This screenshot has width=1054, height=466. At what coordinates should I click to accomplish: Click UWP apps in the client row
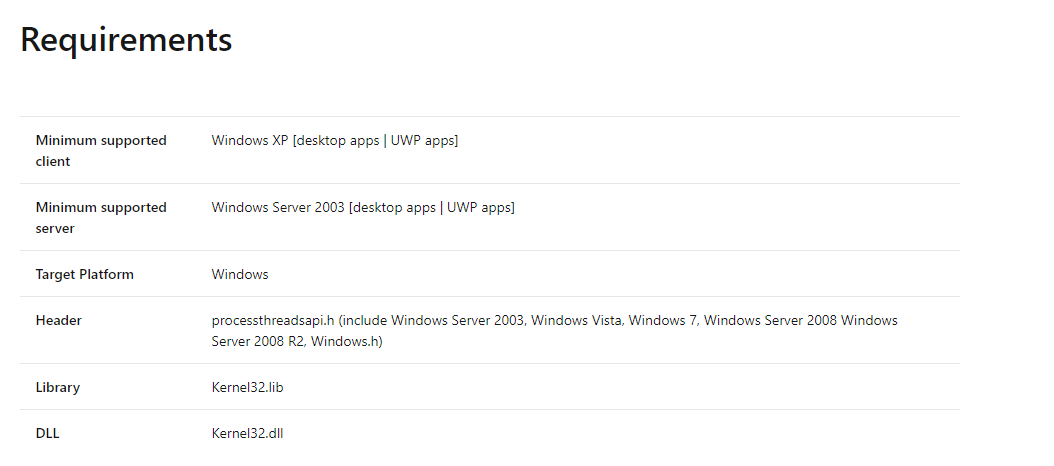[x=422, y=141]
